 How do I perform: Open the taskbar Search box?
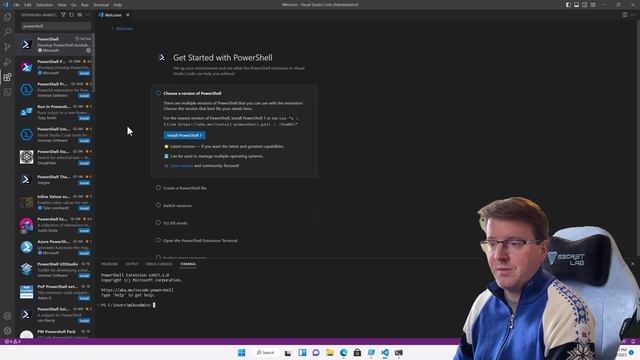point(266,353)
